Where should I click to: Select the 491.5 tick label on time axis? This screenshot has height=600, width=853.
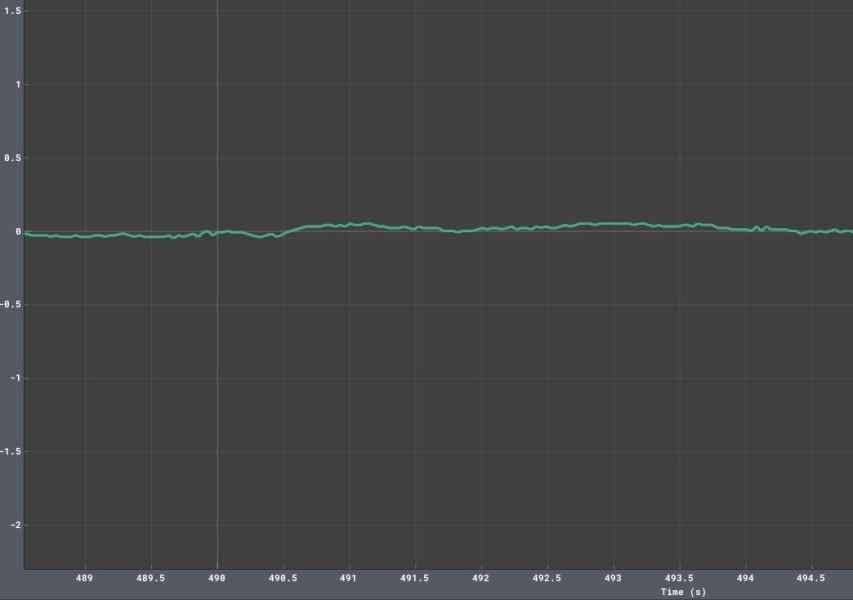(415, 578)
